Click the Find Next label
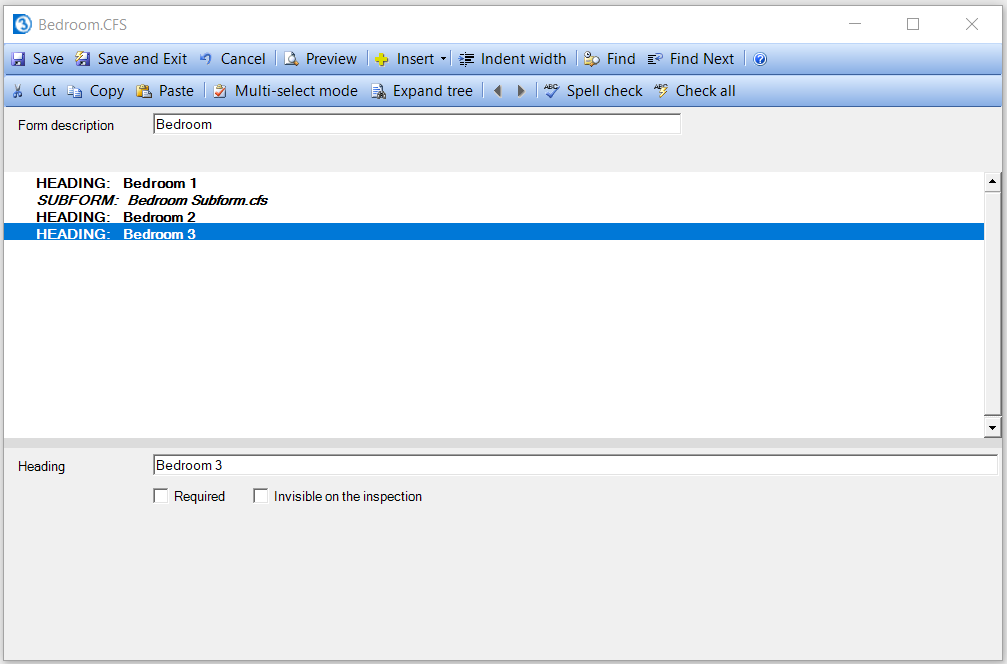This screenshot has height=664, width=1007. click(702, 59)
